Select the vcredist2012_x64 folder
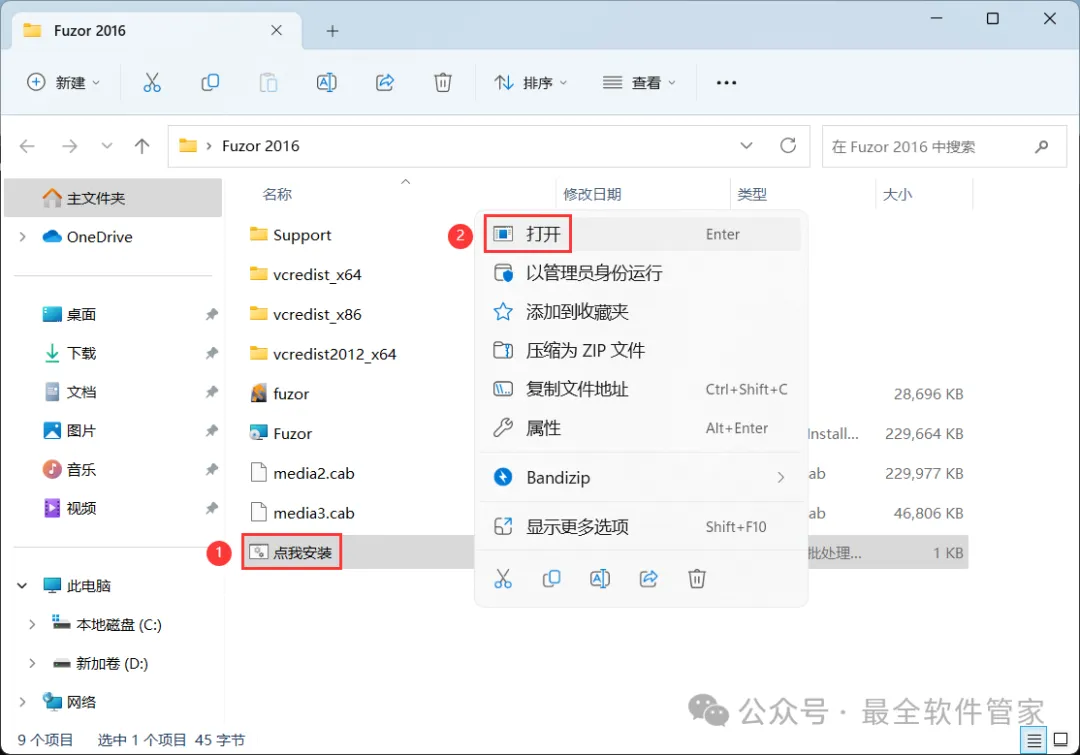1080x755 pixels. coord(322,354)
